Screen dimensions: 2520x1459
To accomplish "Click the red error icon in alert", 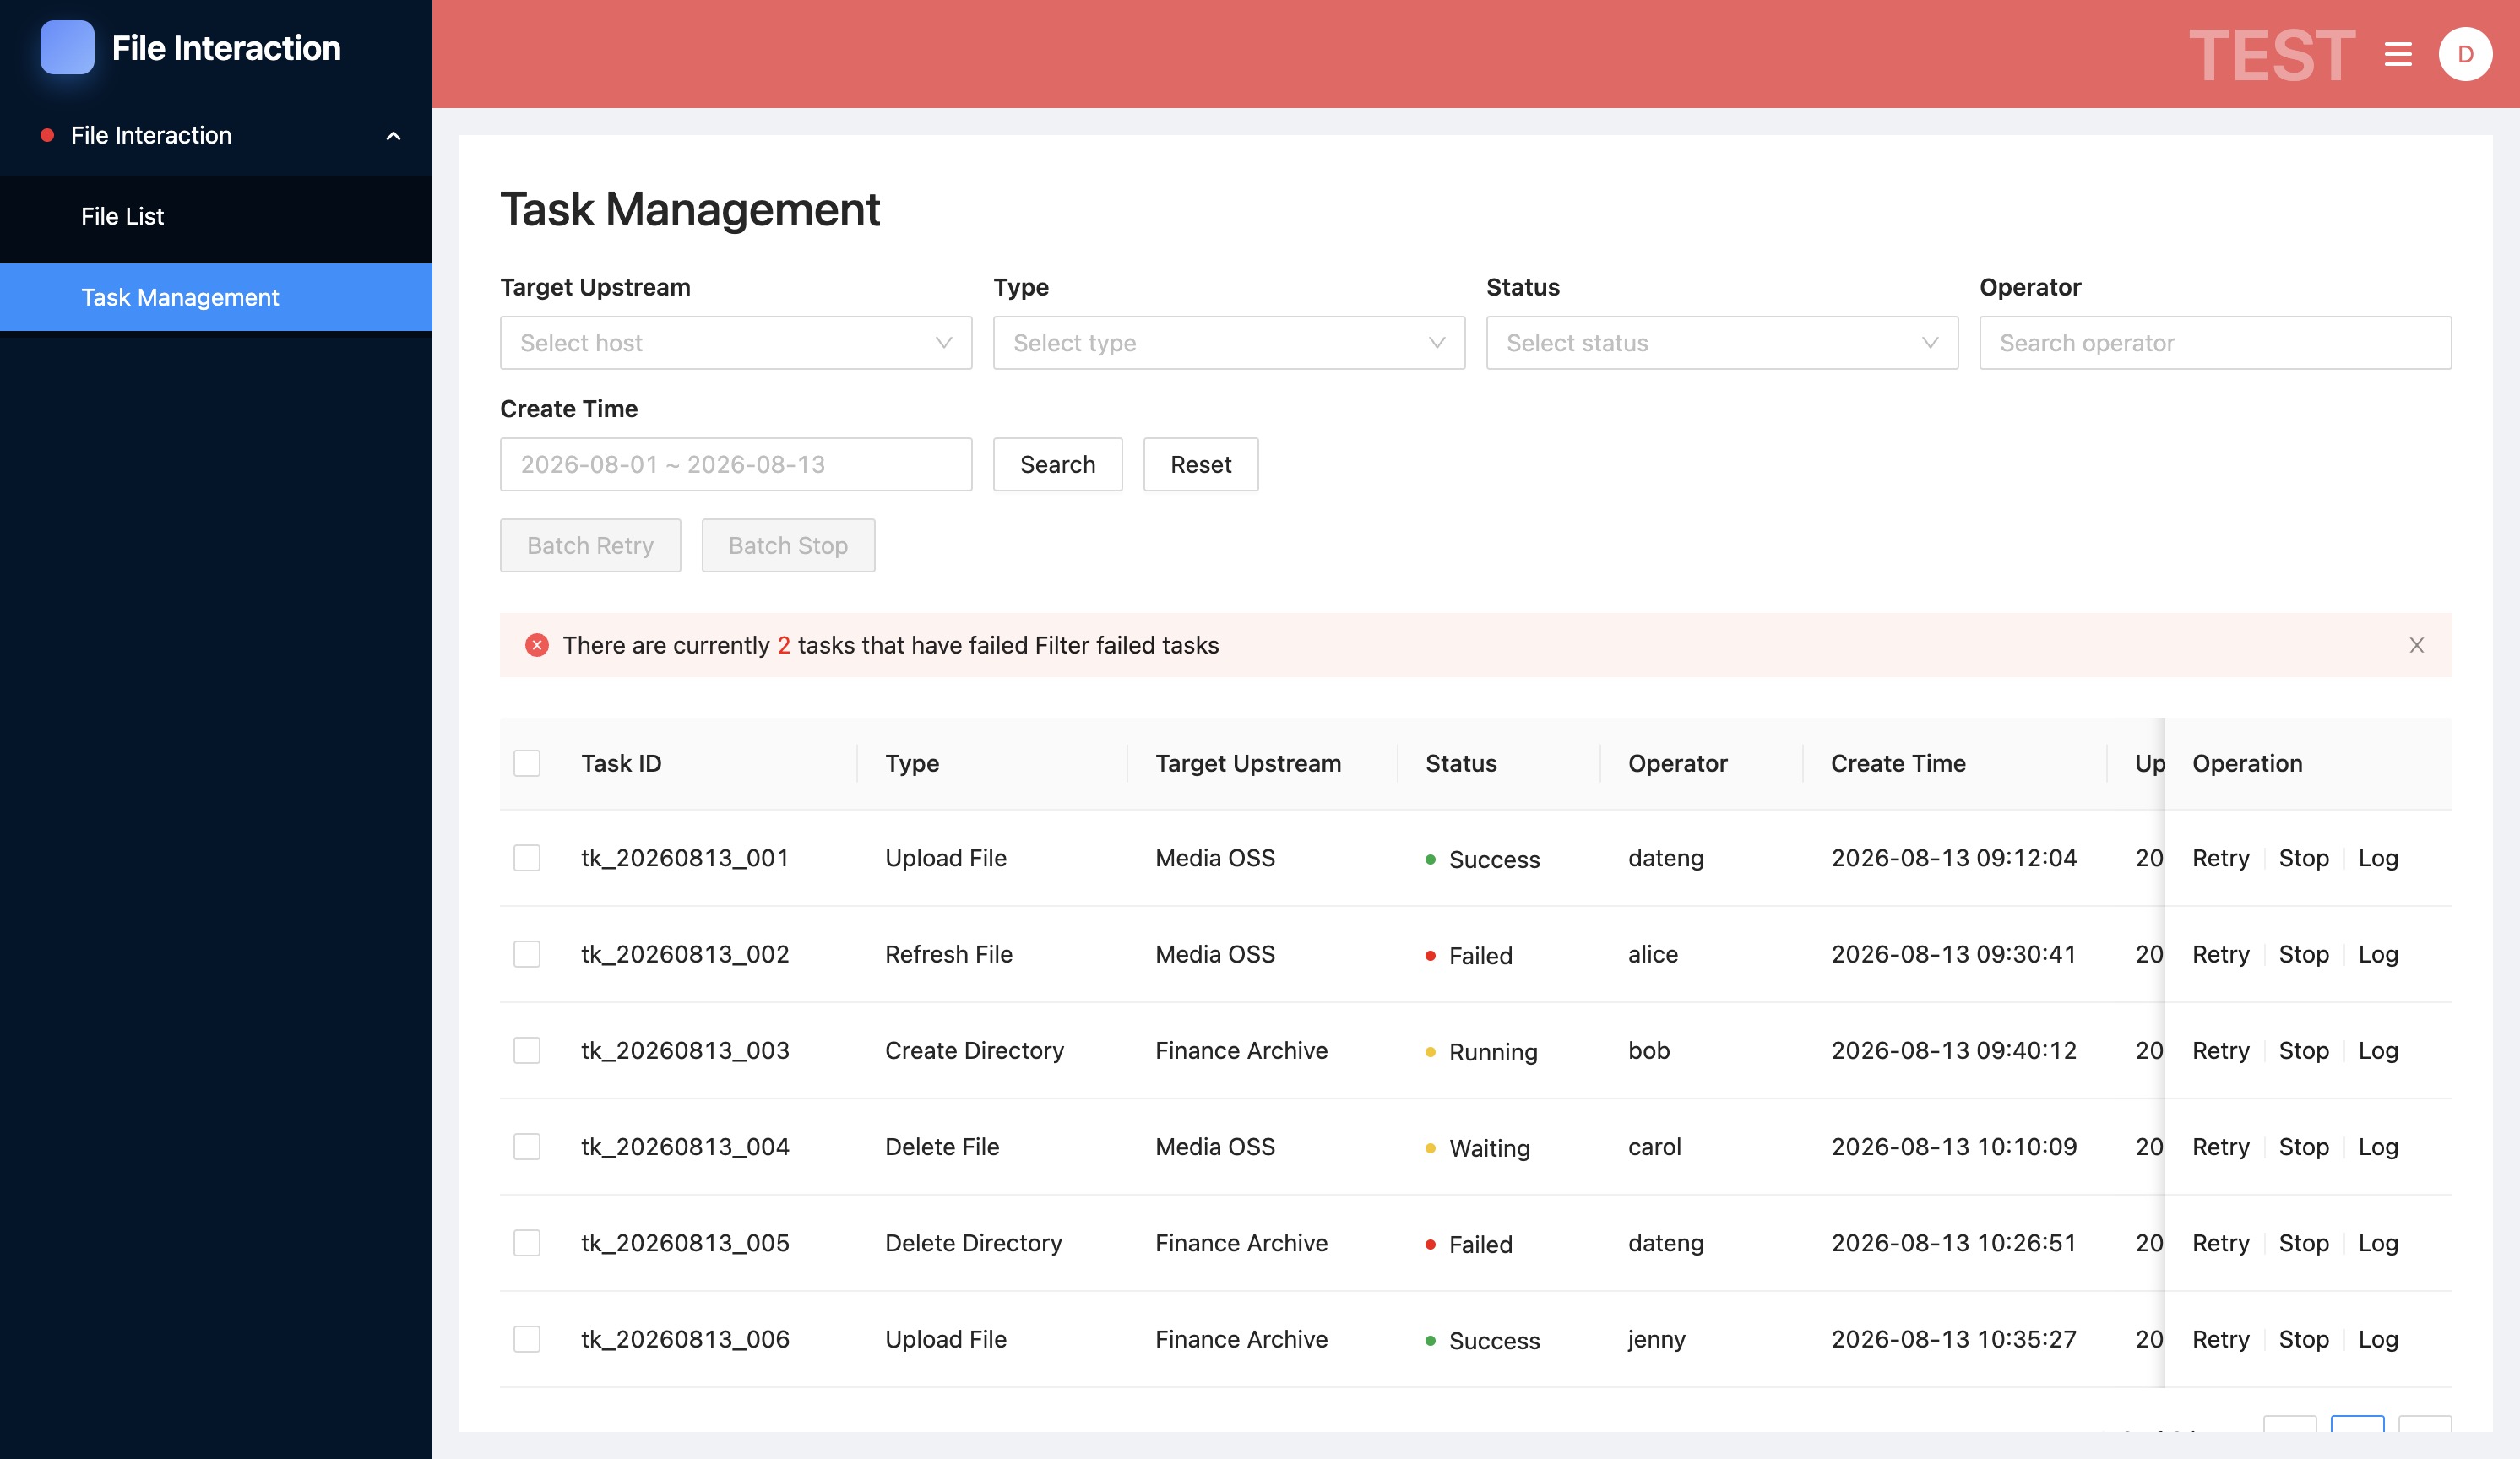I will [537, 645].
